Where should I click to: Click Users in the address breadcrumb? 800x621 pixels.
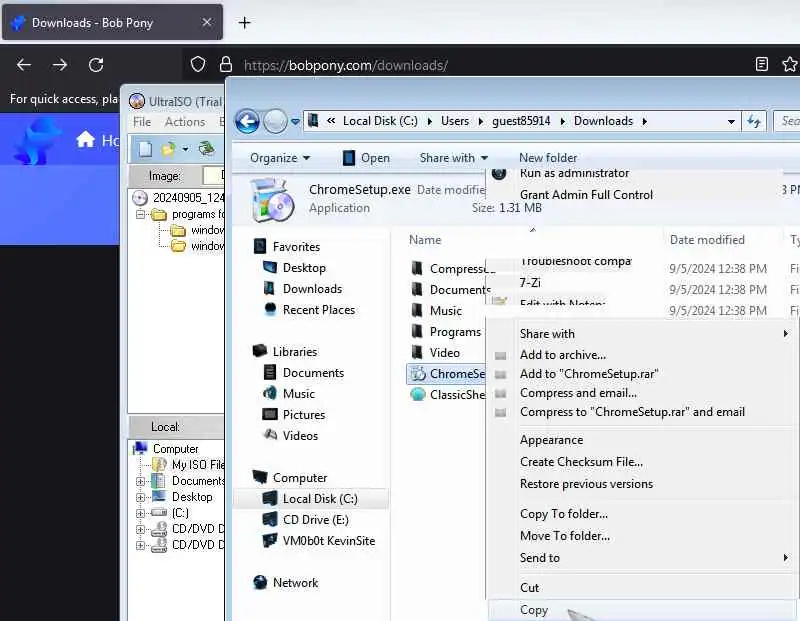[x=455, y=121]
